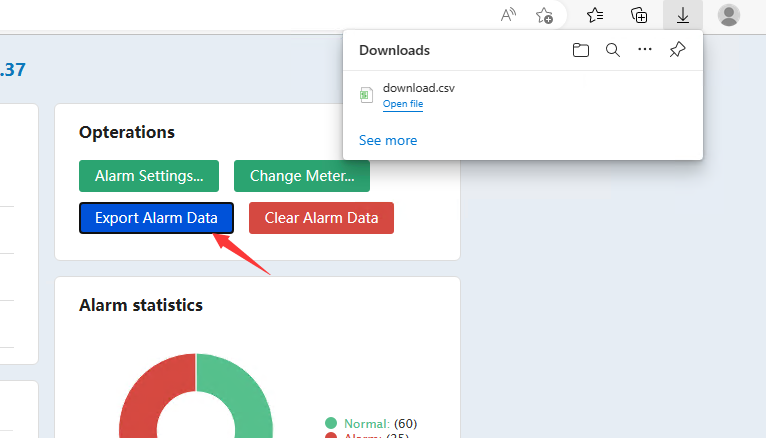Click See more in Downloads panel
The height and width of the screenshot is (438, 766).
pos(388,141)
